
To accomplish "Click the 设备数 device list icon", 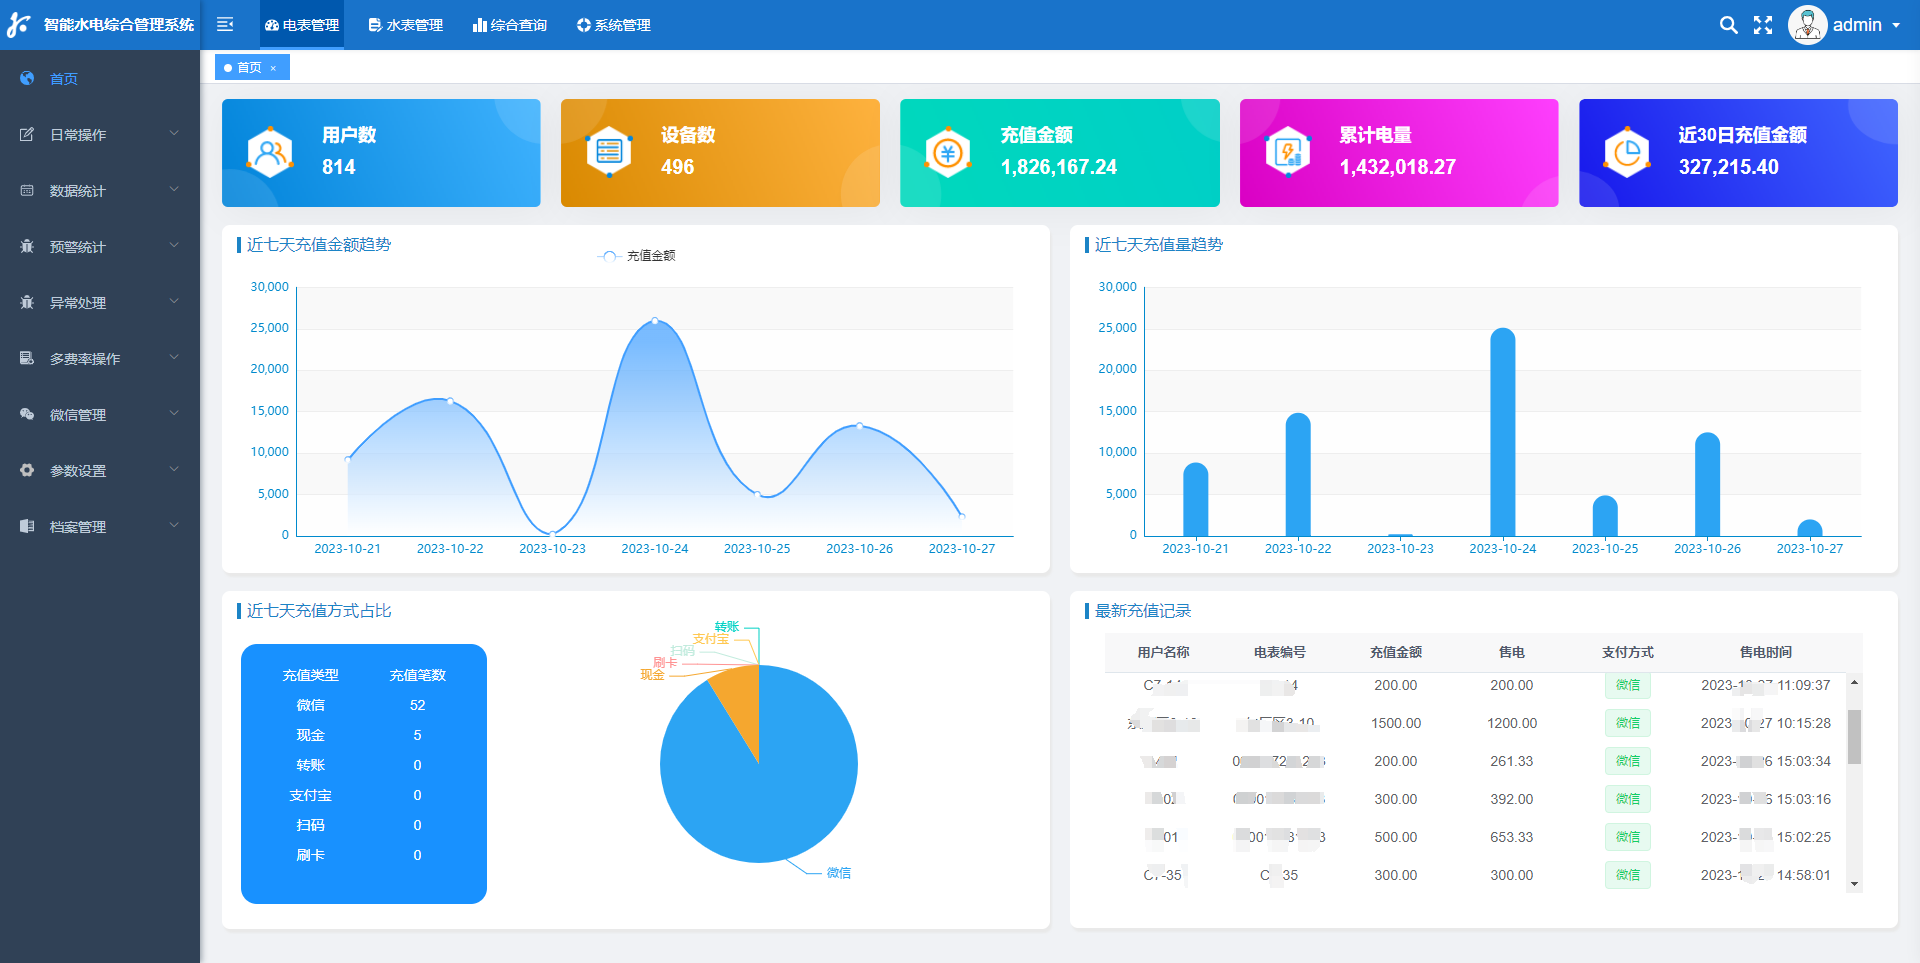I will coord(609,152).
